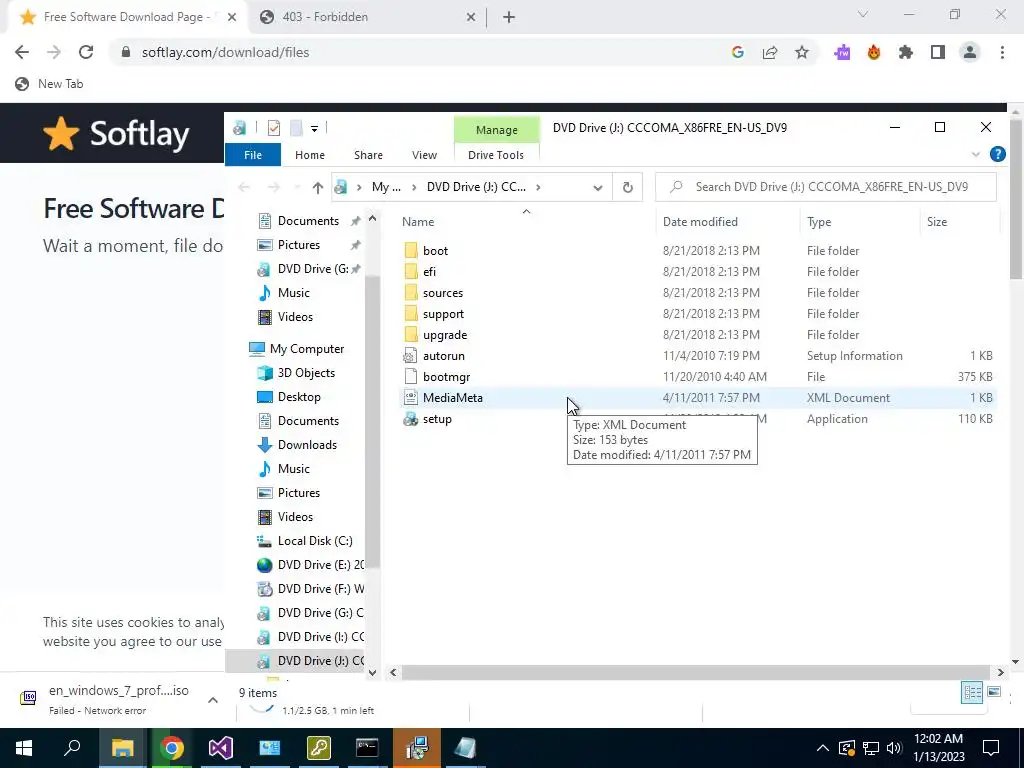The height and width of the screenshot is (768, 1024).
Task: Select DVD Drive (F:) in navigation pane
Action: click(x=311, y=589)
